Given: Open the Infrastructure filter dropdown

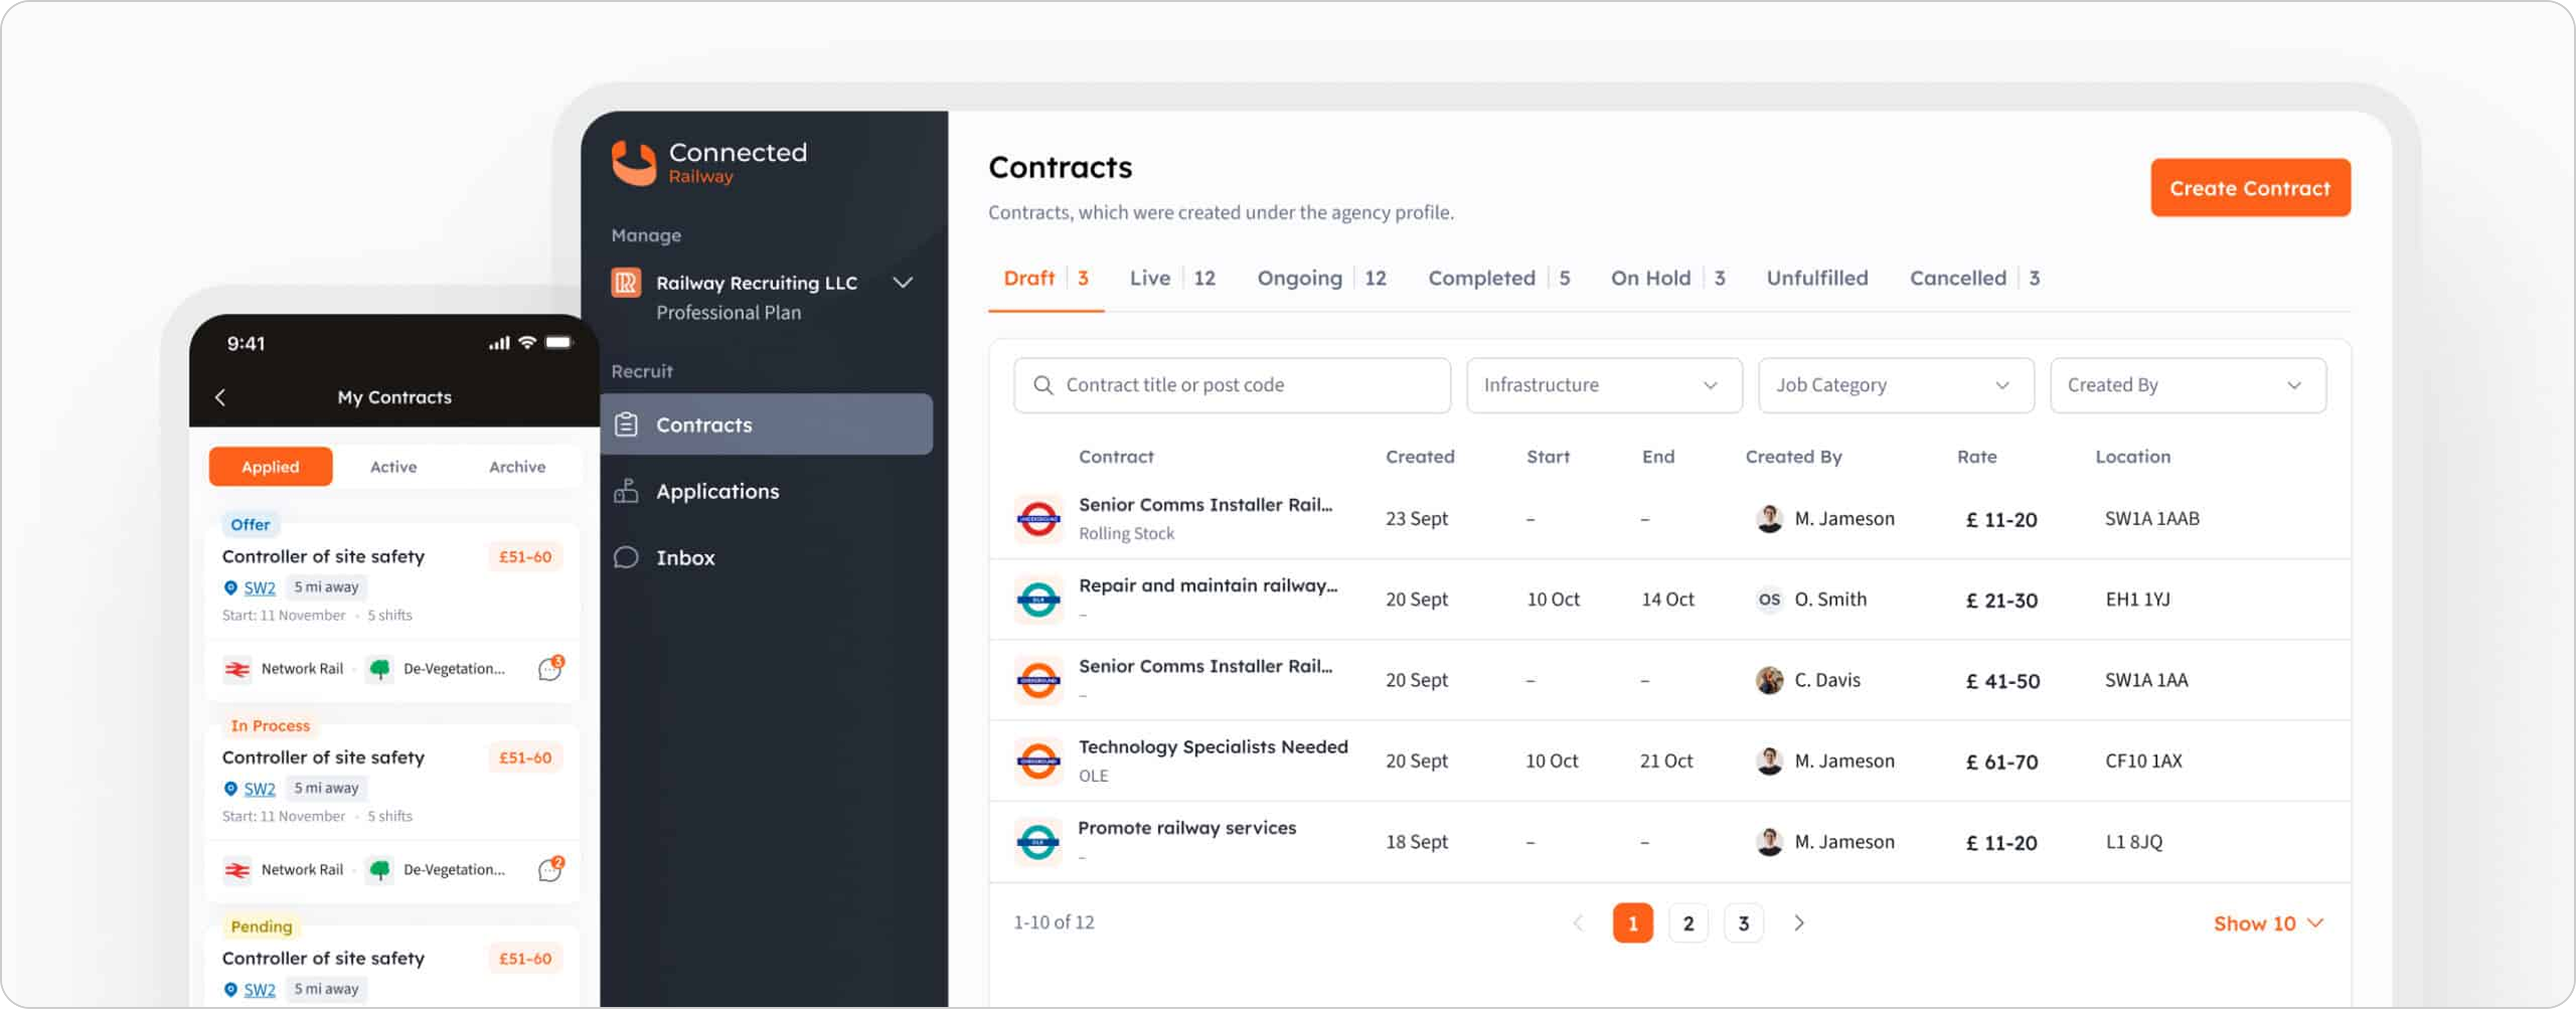Looking at the screenshot, I should pos(1603,385).
